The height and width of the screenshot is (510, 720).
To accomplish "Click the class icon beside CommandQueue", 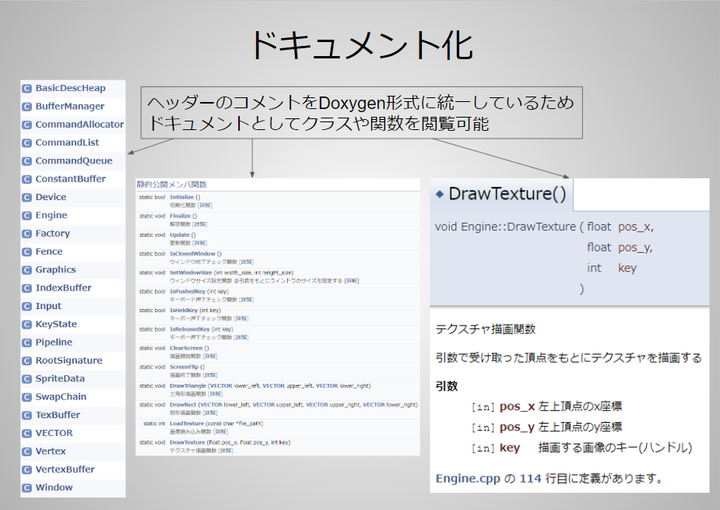I will pos(27,161).
